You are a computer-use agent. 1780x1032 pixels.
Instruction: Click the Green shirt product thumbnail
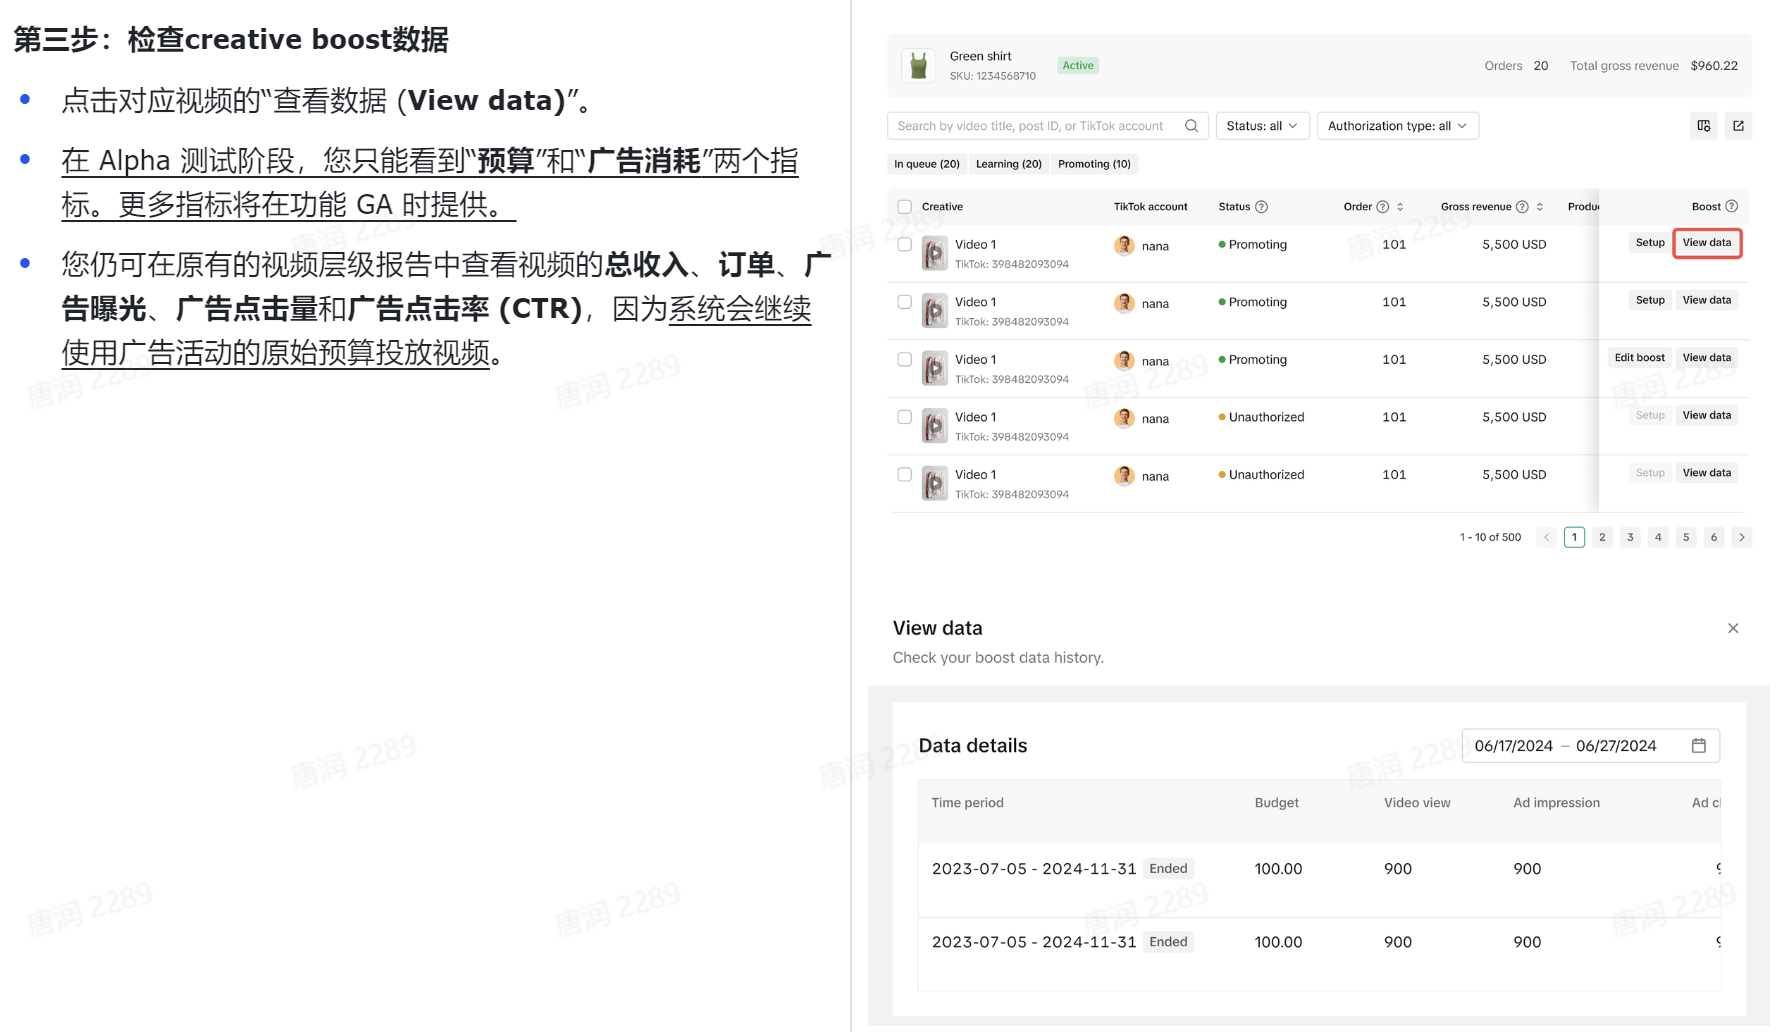coord(918,66)
